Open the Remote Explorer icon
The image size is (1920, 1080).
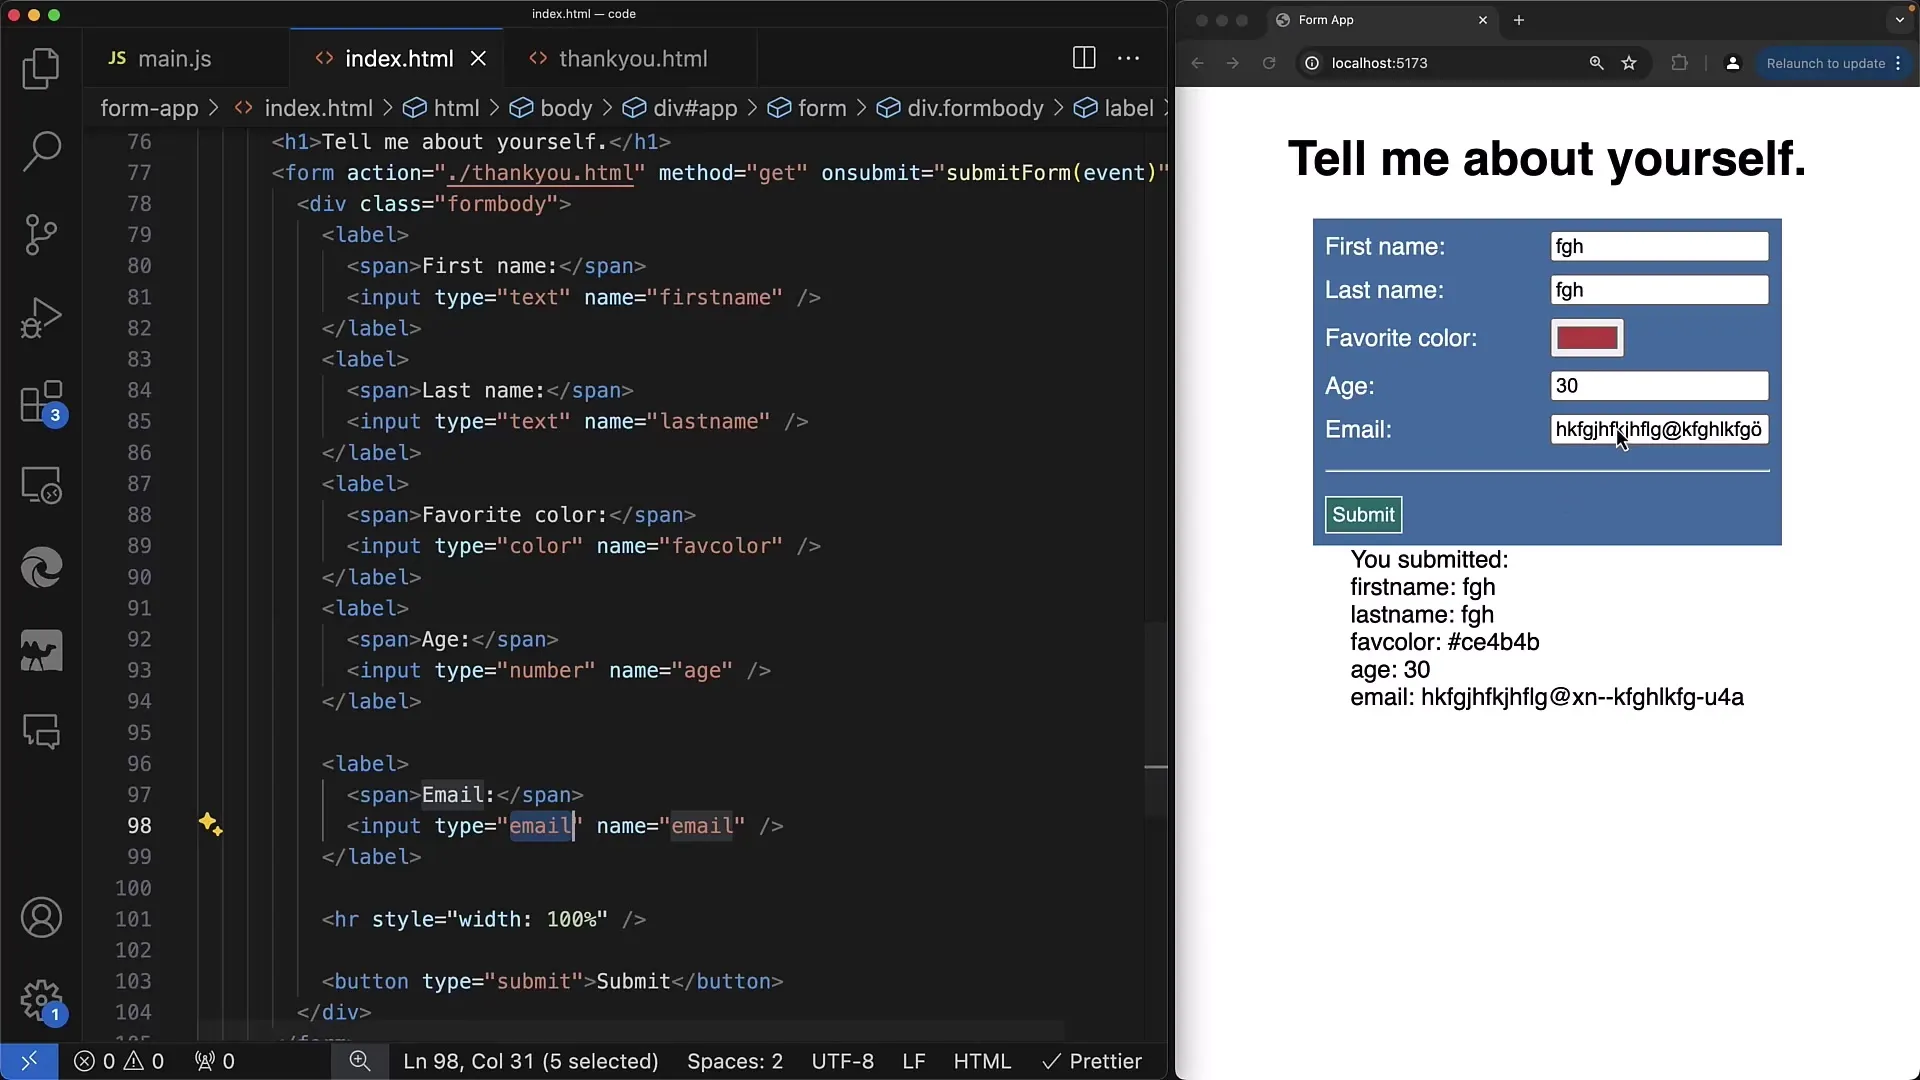[41, 487]
